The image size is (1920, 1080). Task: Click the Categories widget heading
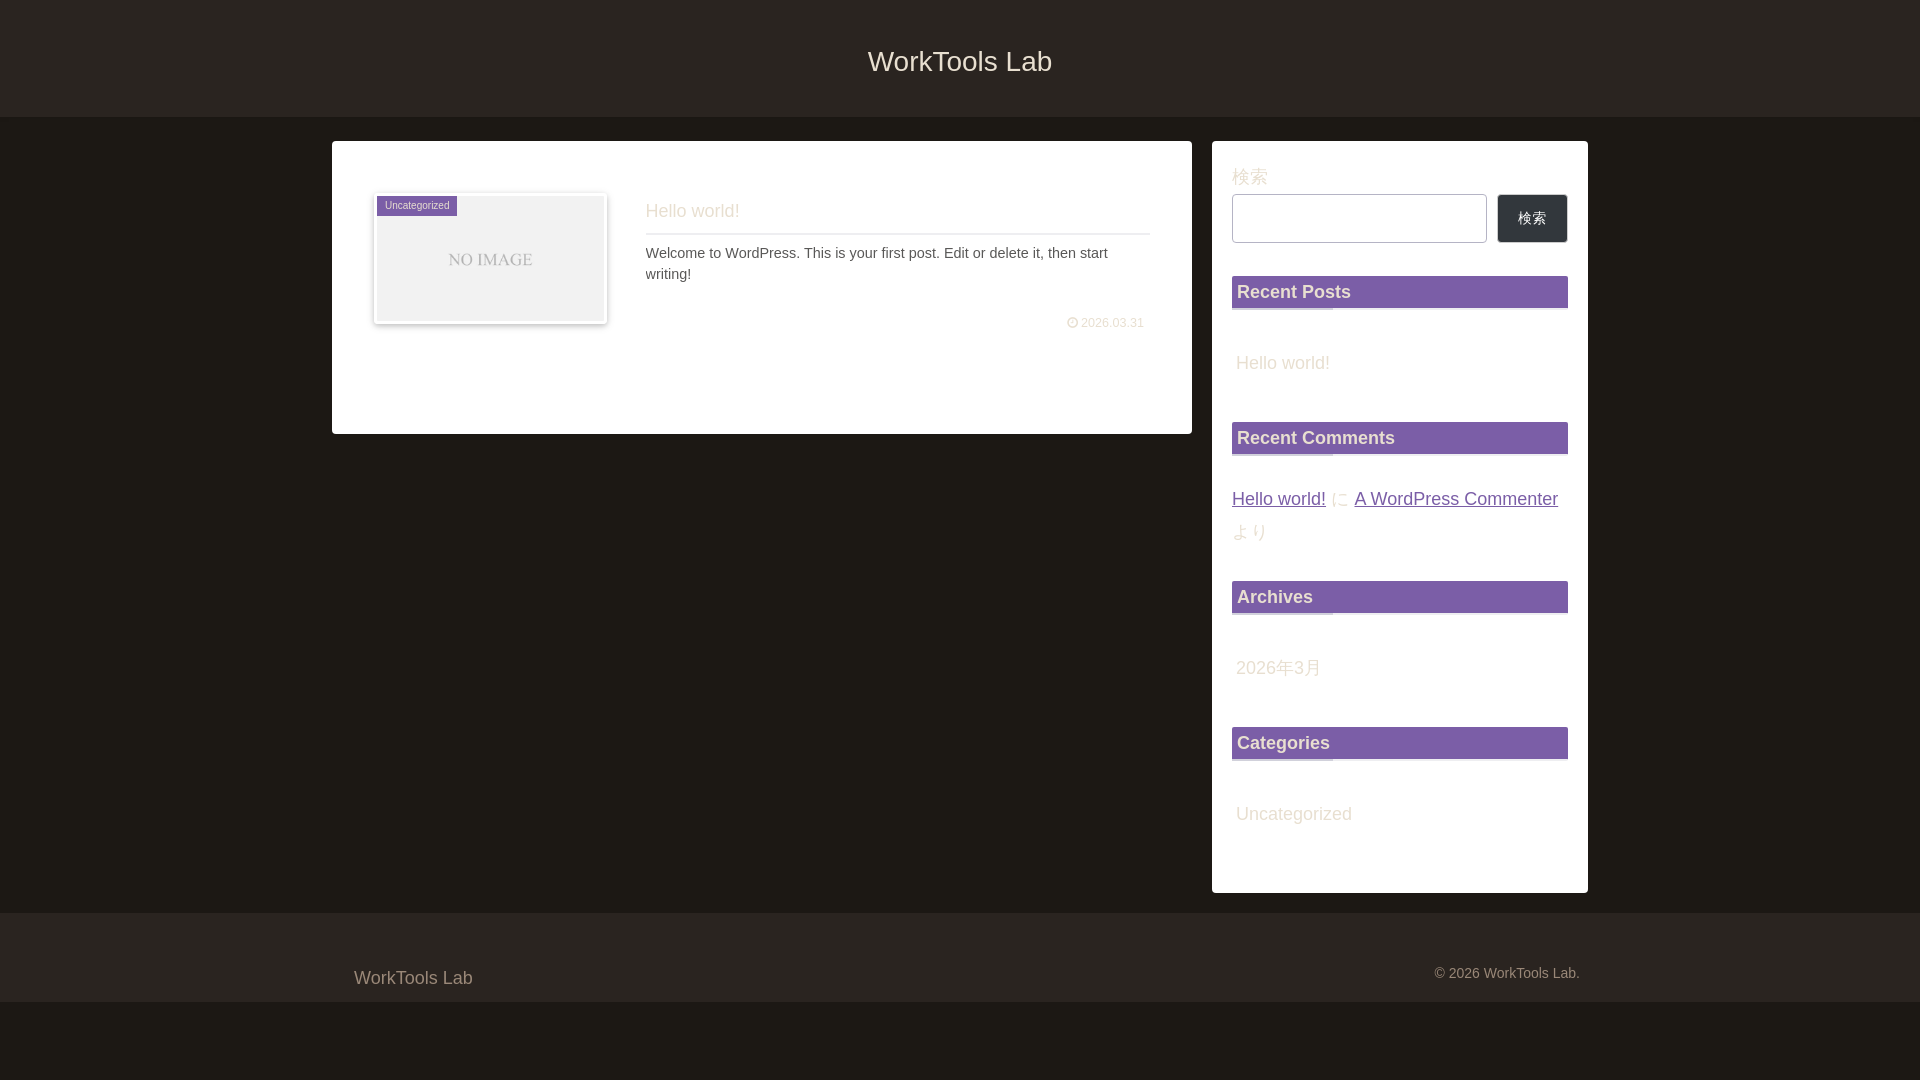(x=1399, y=743)
